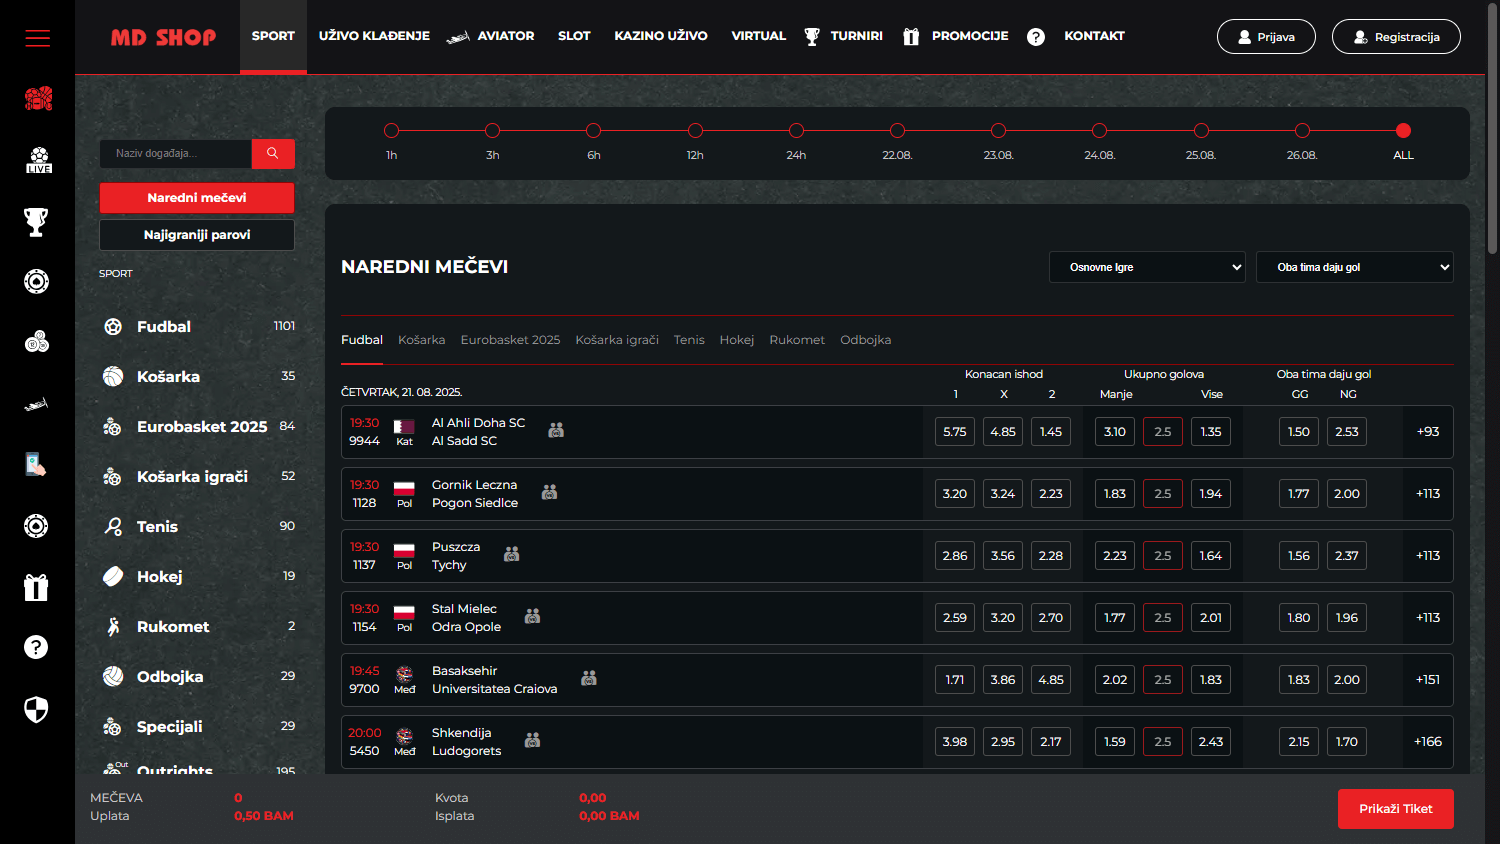Select the 24h time filter point
This screenshot has width=1500, height=844.
796,131
